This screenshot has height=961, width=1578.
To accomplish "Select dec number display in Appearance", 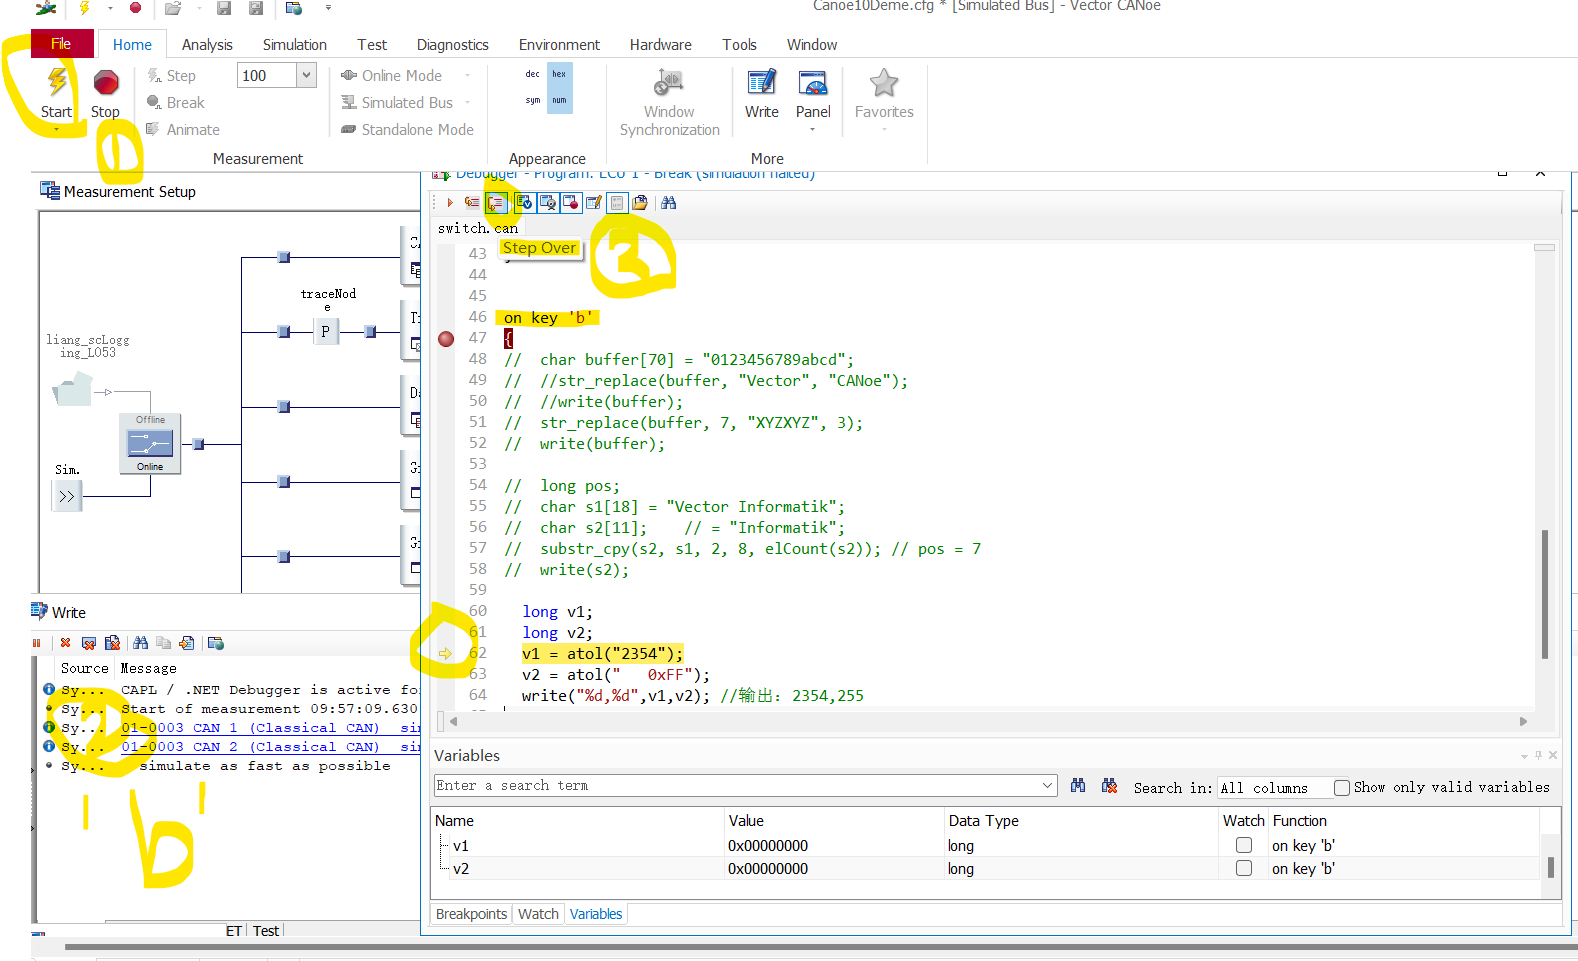I will [532, 74].
